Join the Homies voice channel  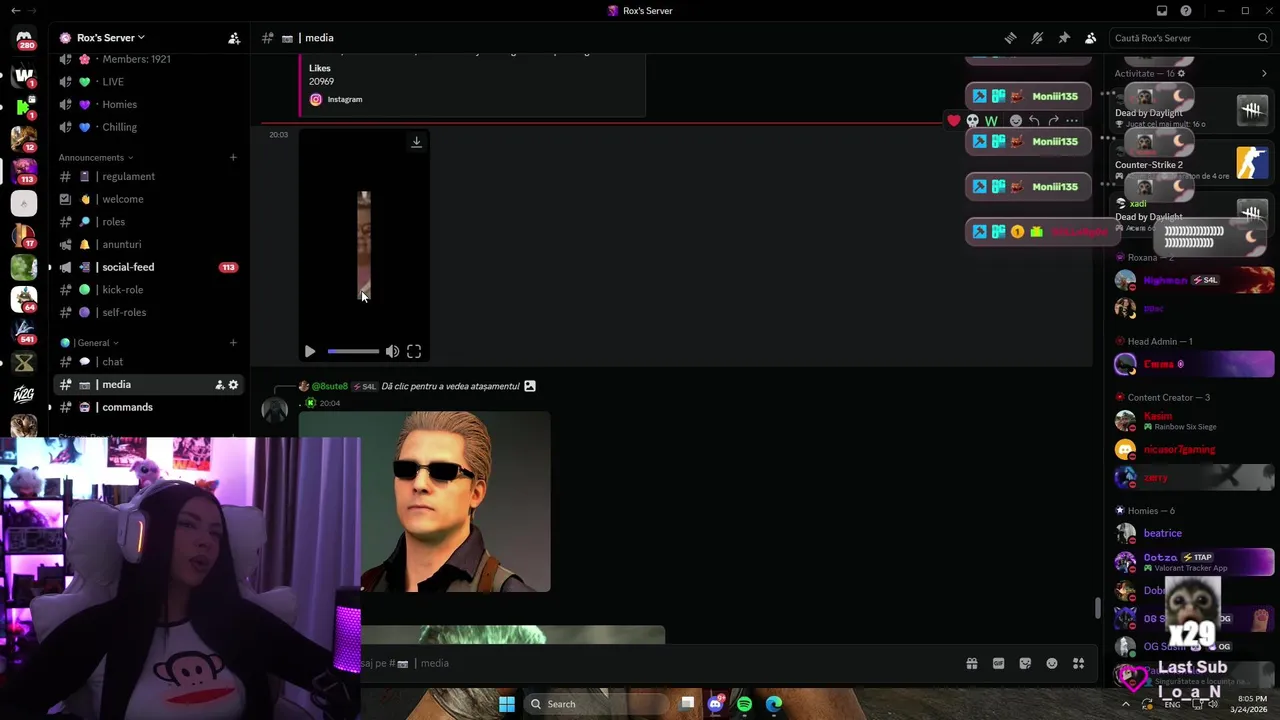[148, 104]
